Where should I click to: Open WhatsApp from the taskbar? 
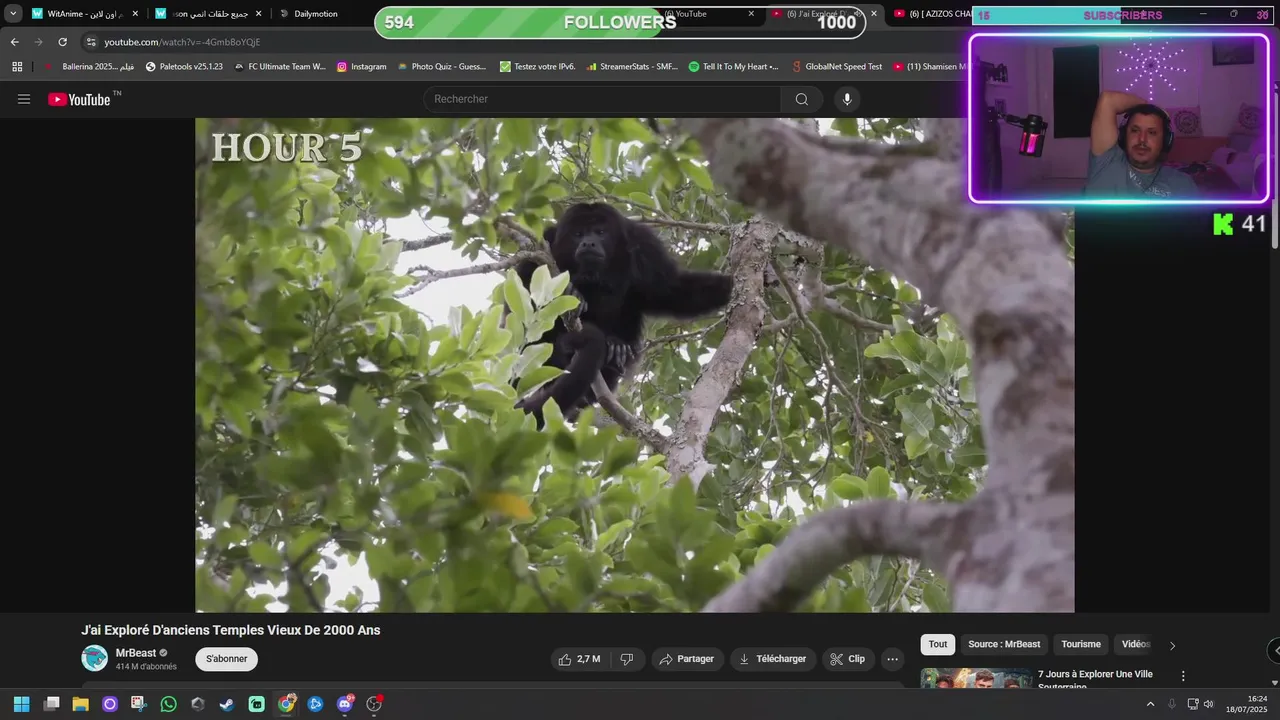point(168,704)
